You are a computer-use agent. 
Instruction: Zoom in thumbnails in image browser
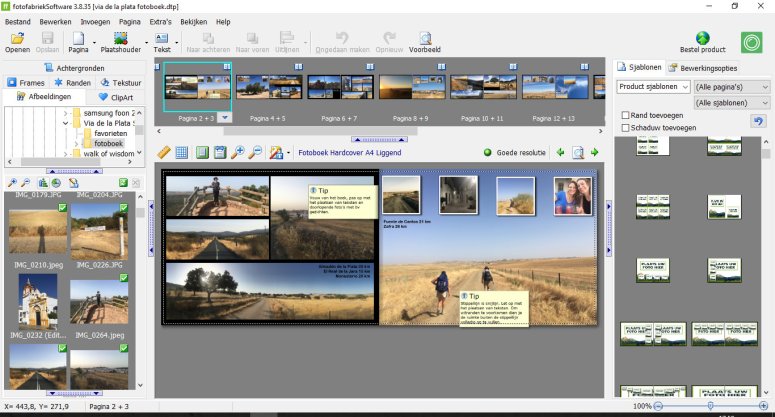pyautogui.click(x=12, y=183)
